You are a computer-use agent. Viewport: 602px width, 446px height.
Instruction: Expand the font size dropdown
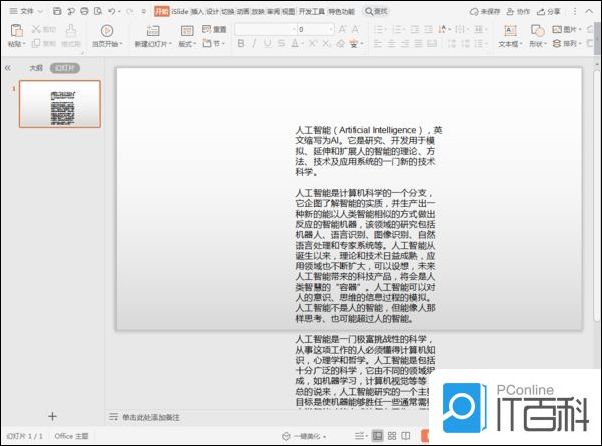point(330,30)
